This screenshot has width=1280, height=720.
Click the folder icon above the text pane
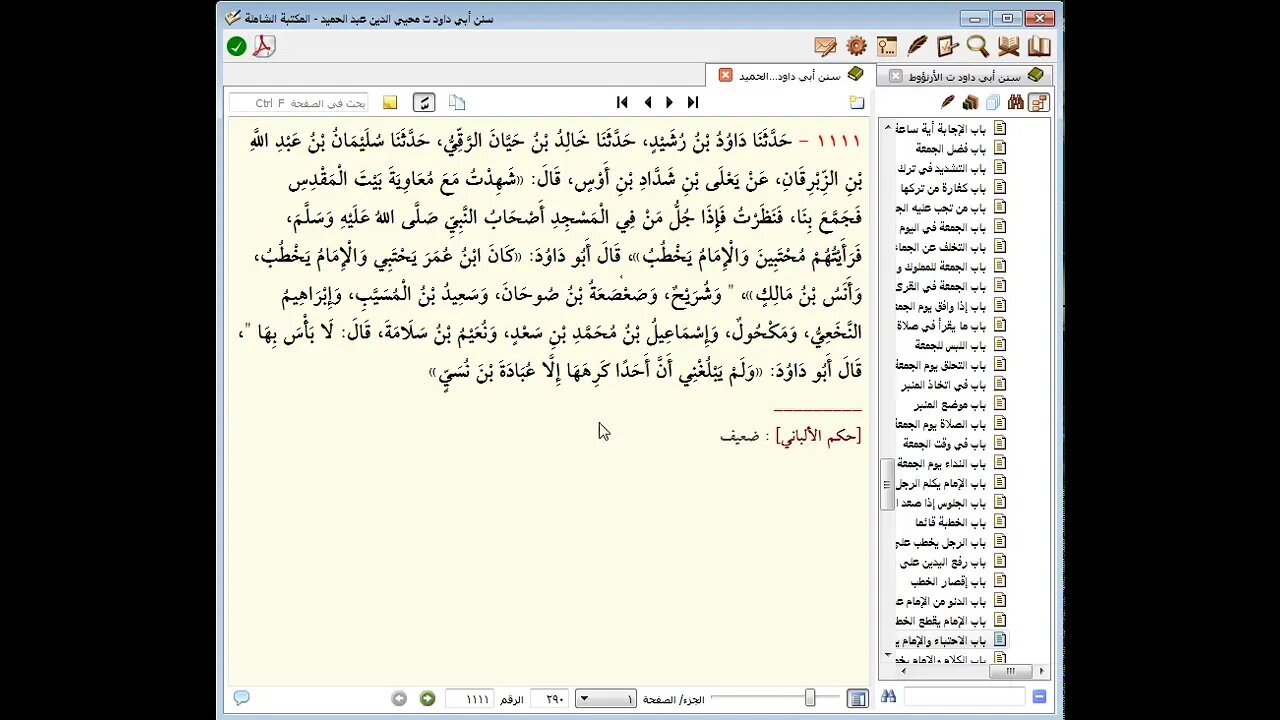[x=857, y=102]
